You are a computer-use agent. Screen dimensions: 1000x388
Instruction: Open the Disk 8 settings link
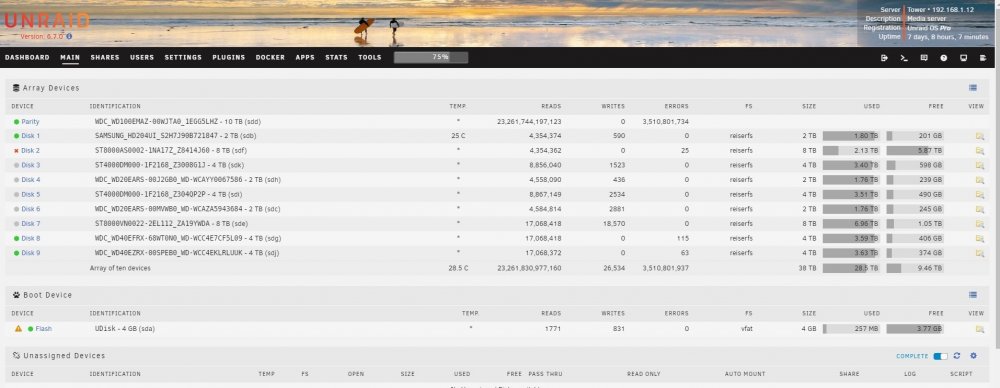pos(31,239)
